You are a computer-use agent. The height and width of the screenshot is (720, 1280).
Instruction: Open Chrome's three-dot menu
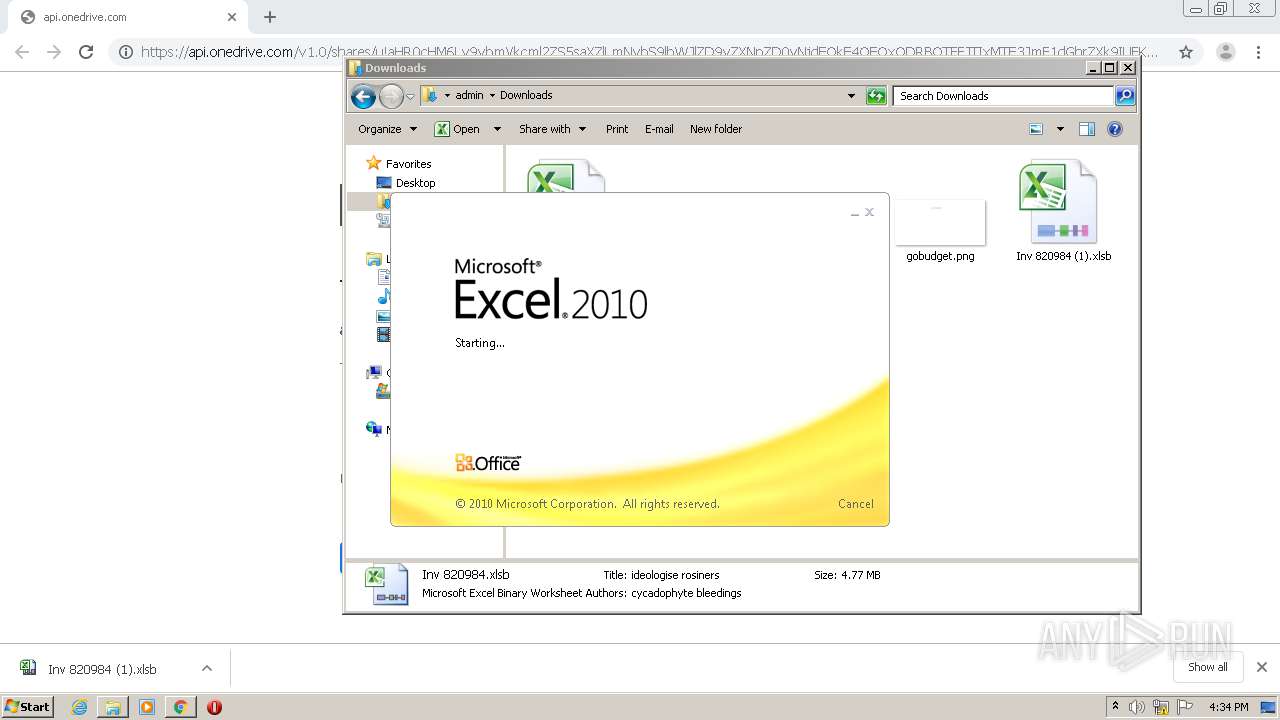(1256, 52)
